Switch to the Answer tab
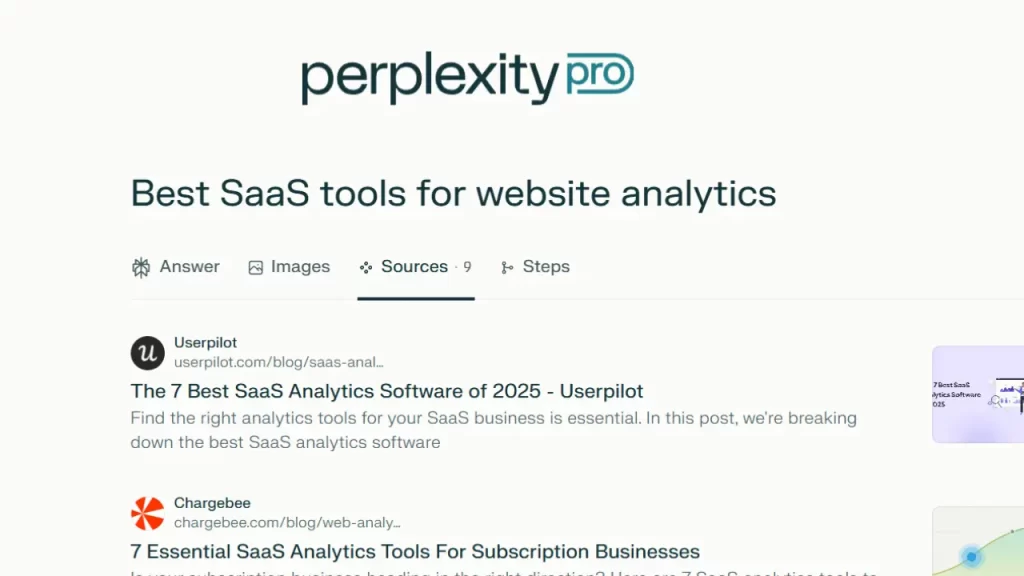The image size is (1024, 576). pos(189,267)
